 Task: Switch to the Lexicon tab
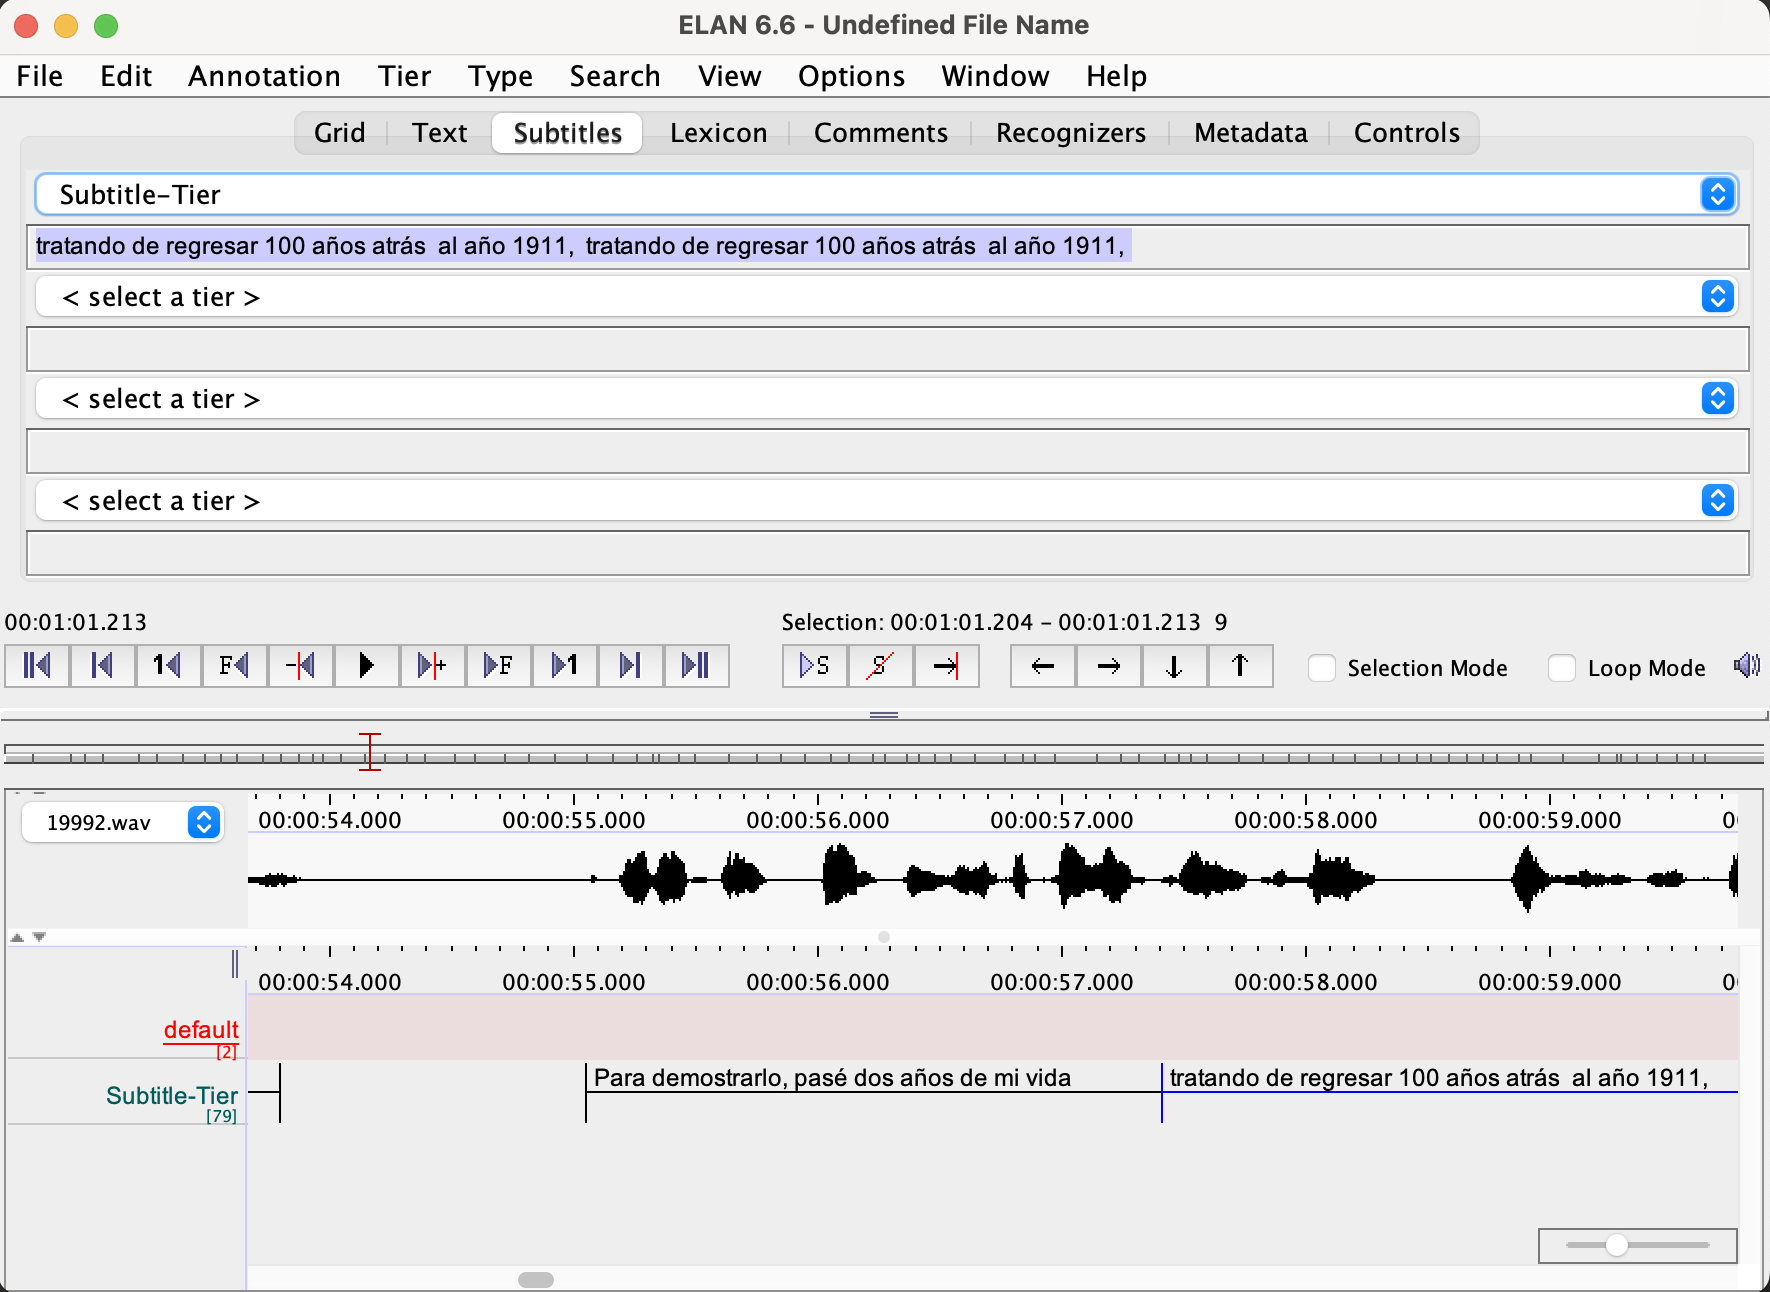(718, 133)
